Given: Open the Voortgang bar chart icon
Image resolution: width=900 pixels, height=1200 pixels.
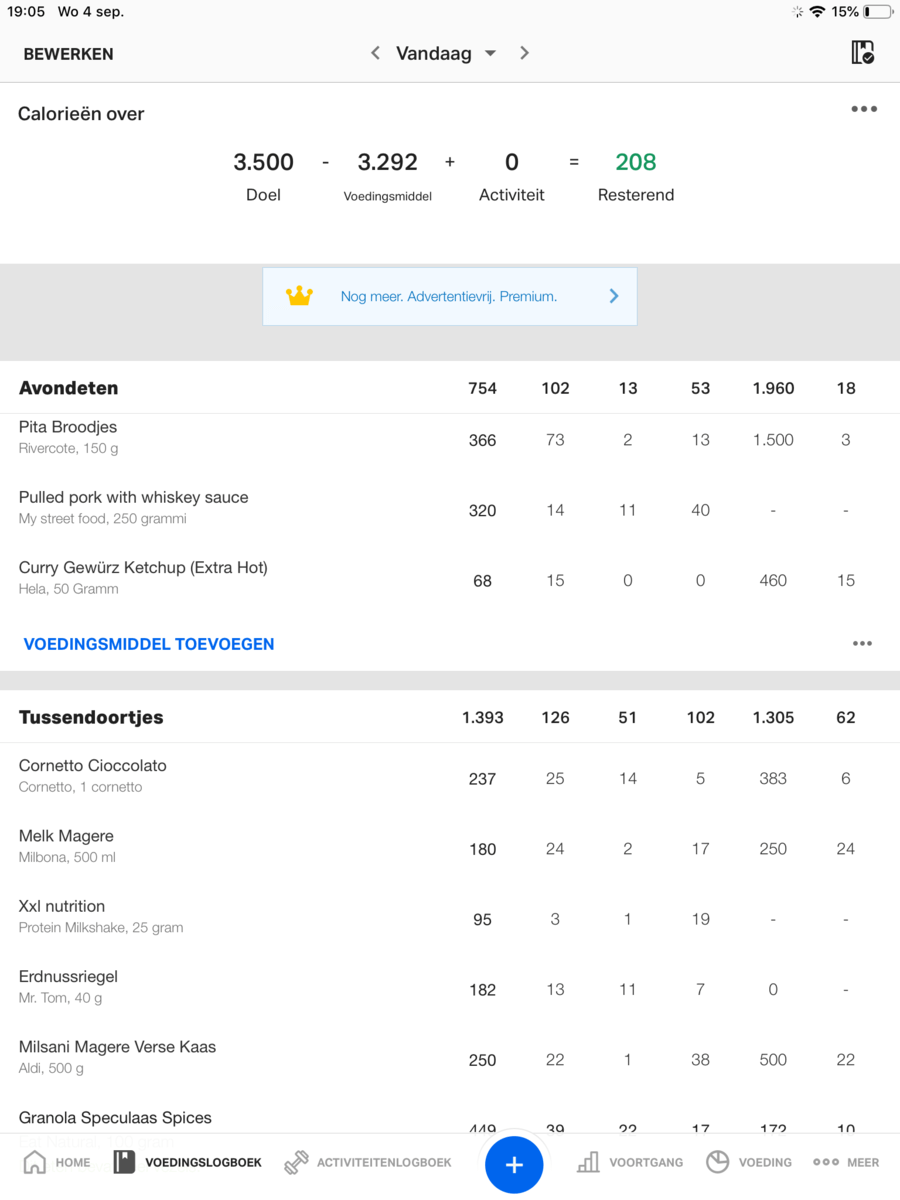Looking at the screenshot, I should pyautogui.click(x=588, y=1162).
